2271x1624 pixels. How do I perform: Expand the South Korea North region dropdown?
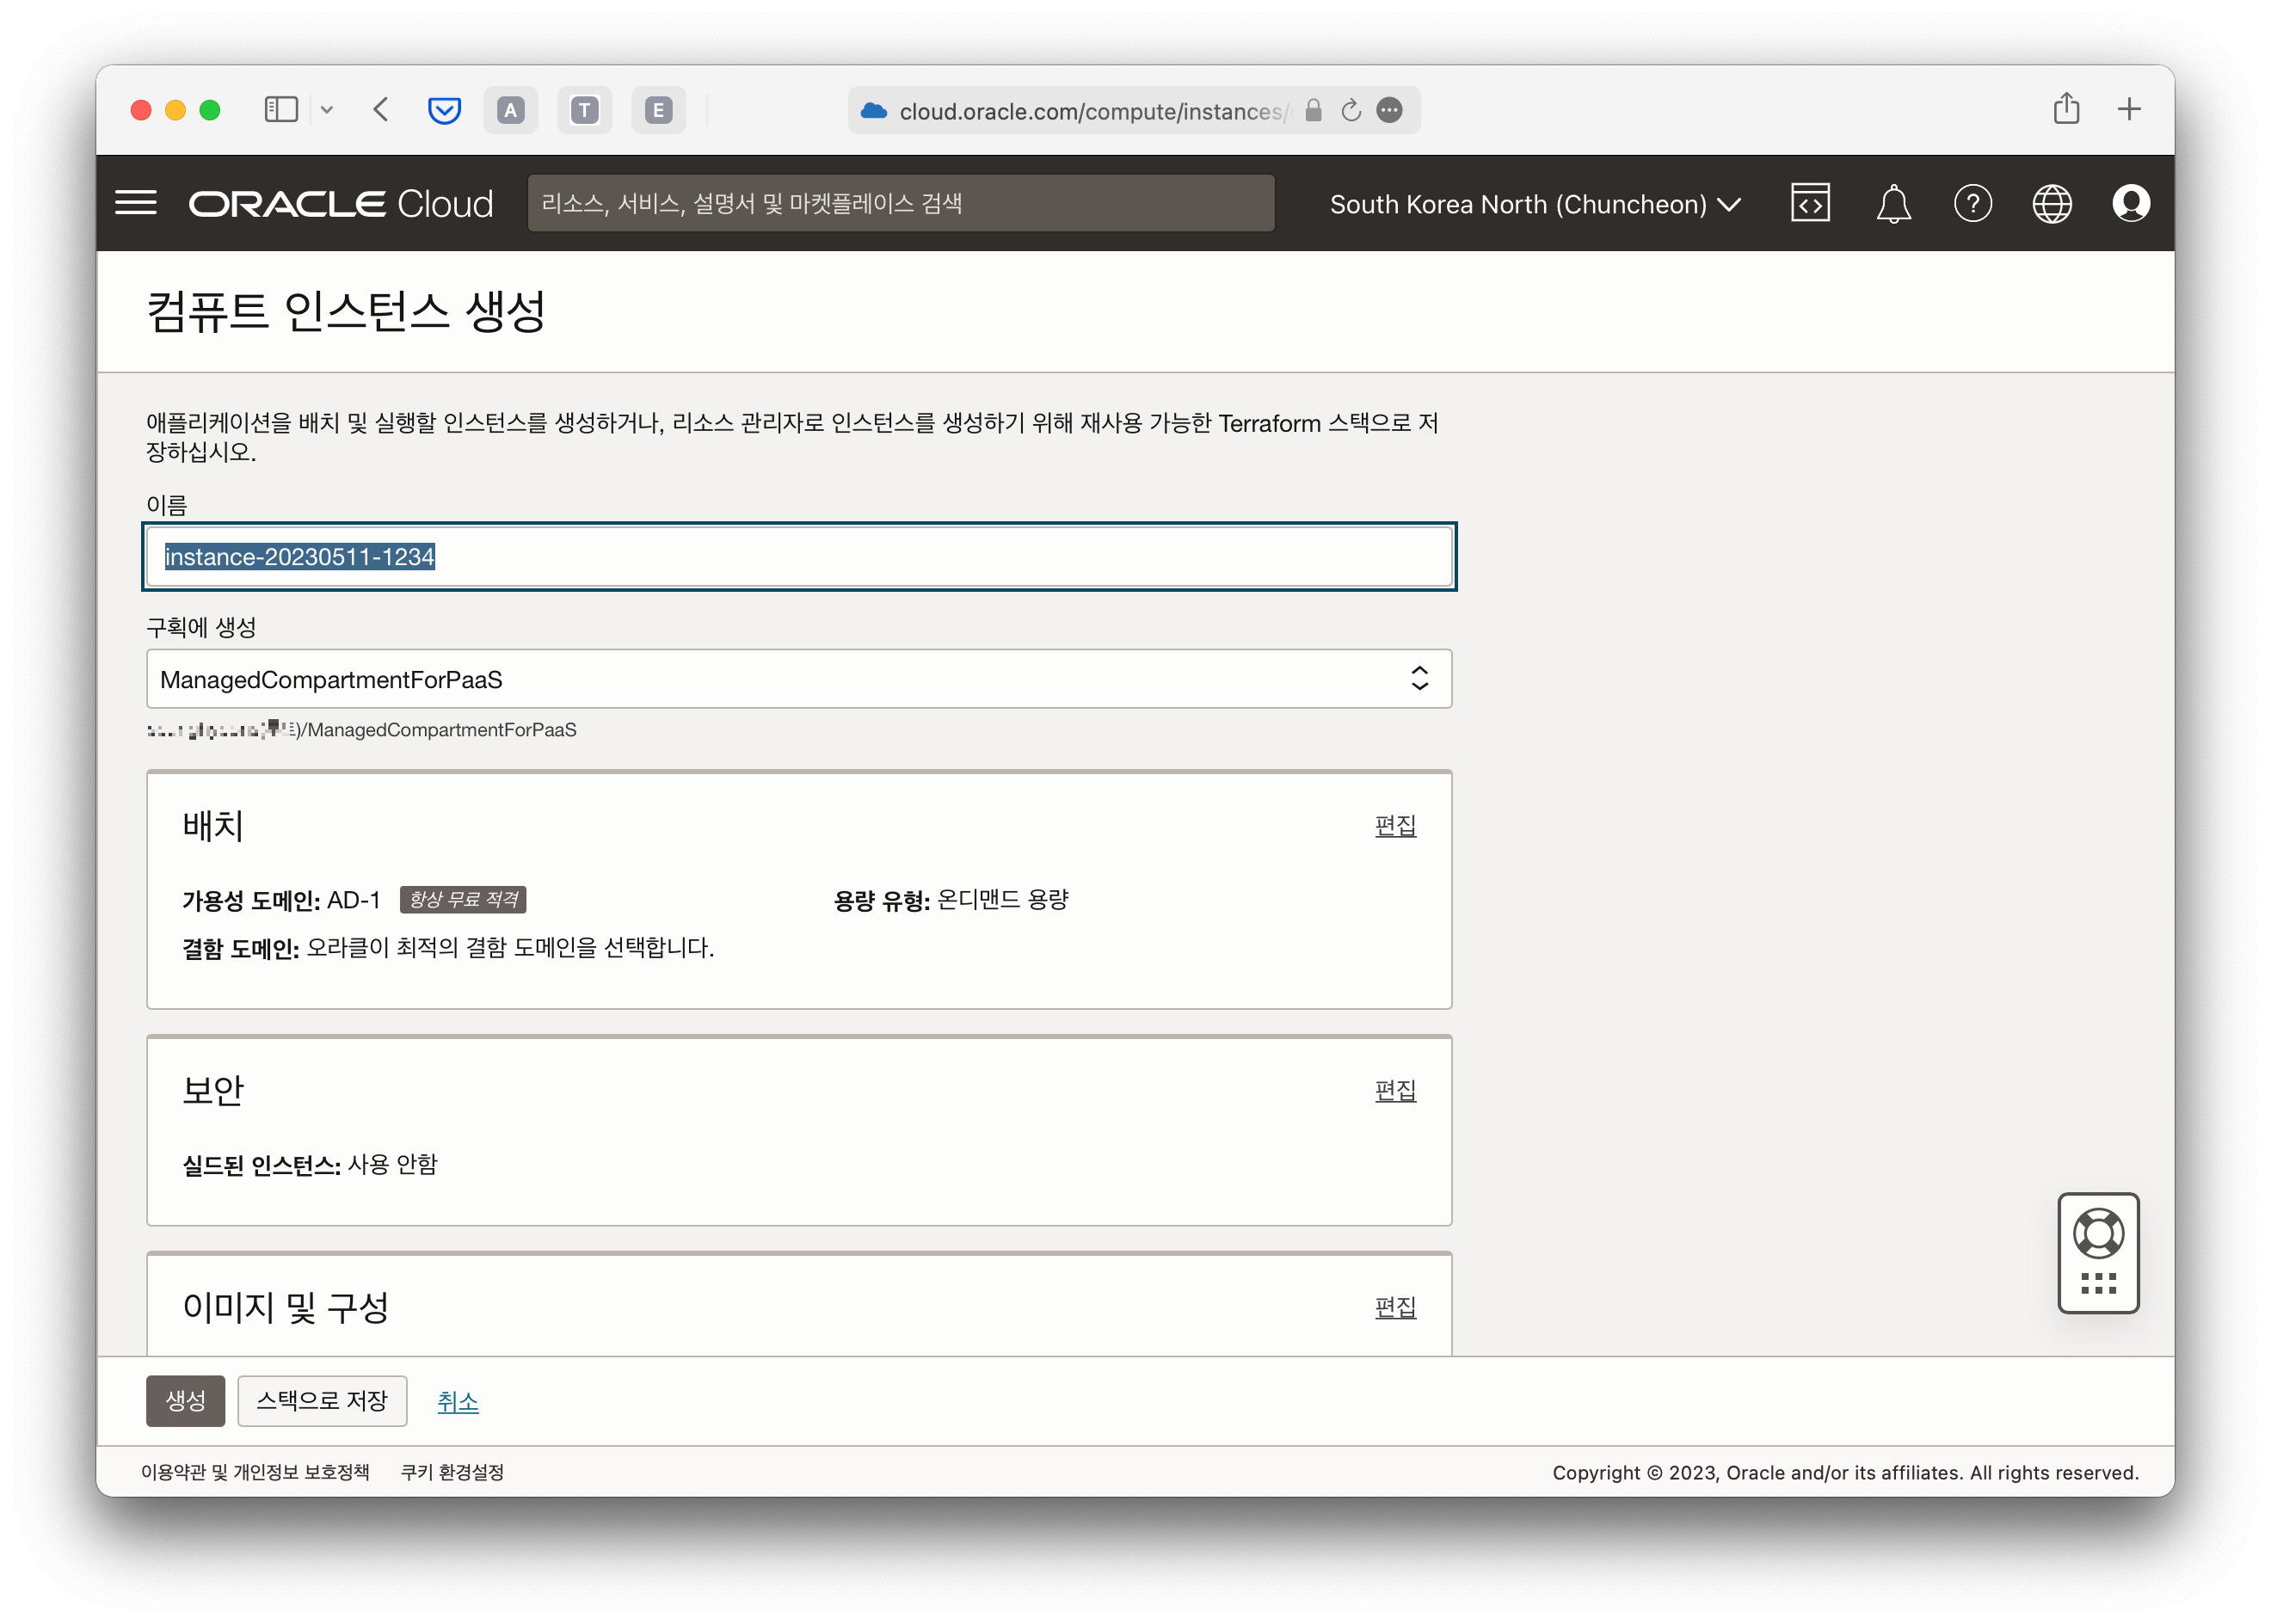tap(1535, 204)
